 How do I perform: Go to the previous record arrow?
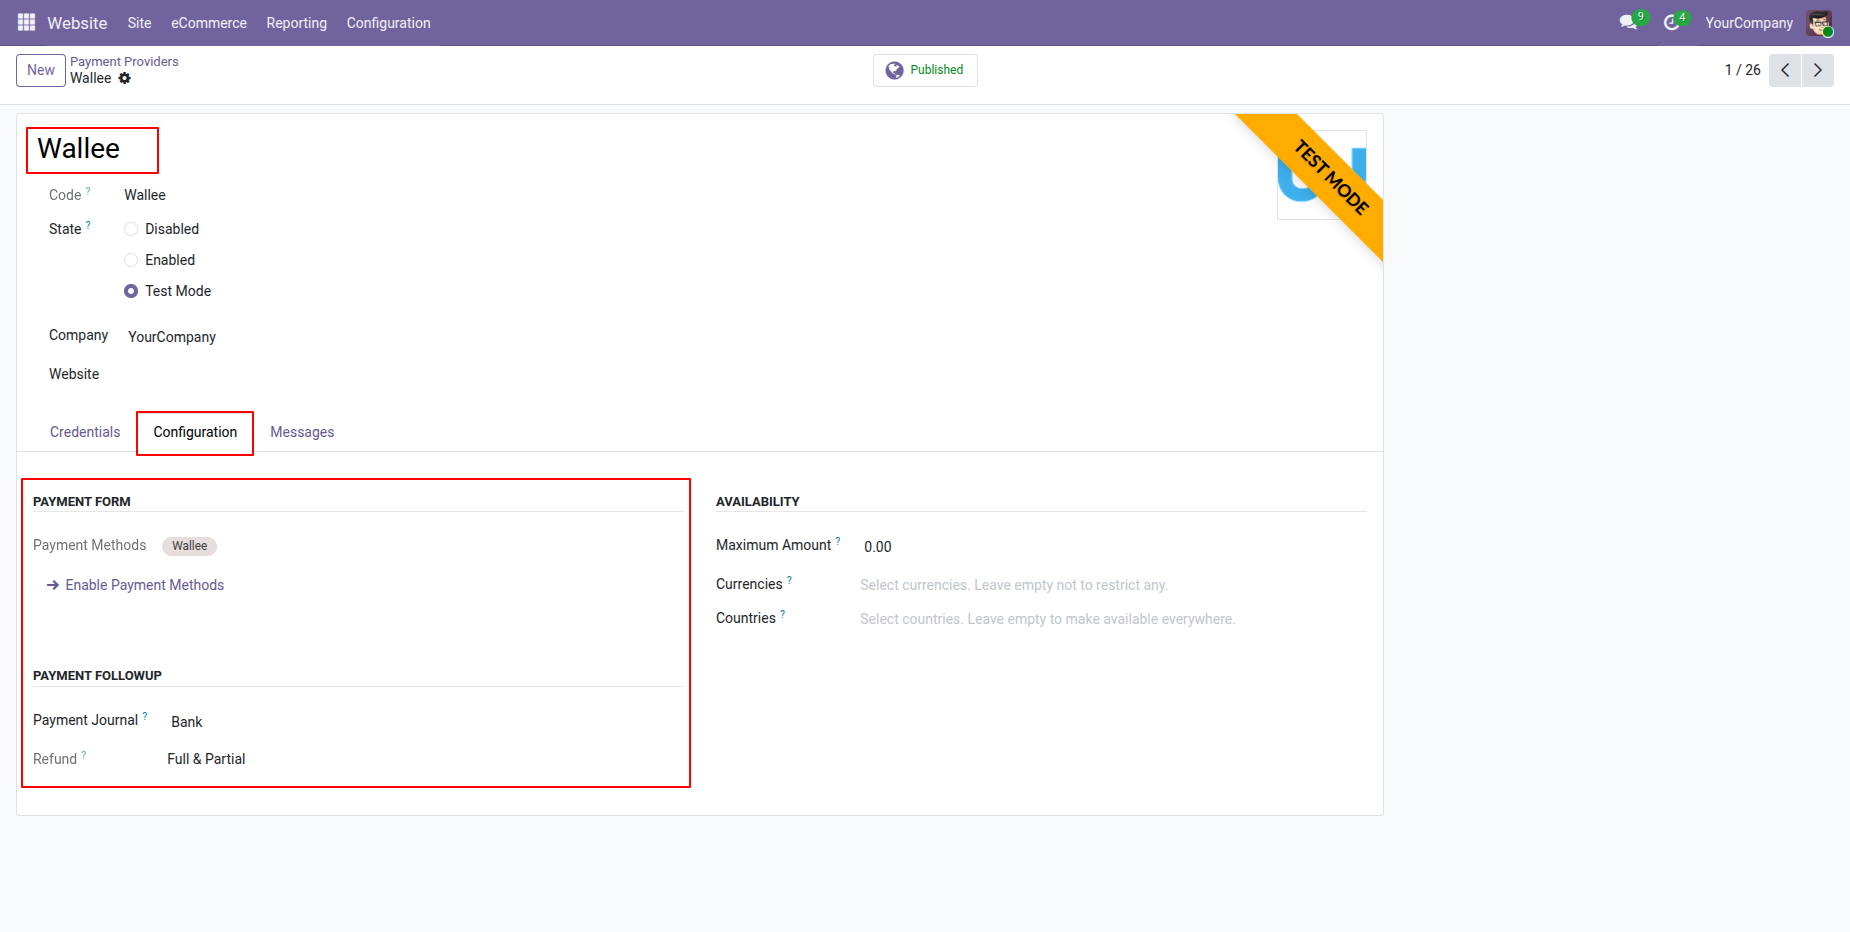coord(1785,70)
